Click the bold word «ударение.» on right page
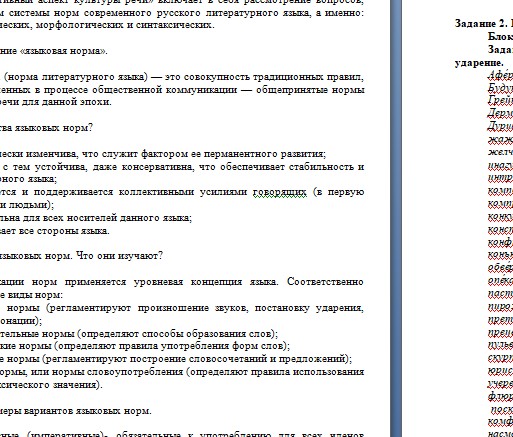The width and height of the screenshot is (513, 437). point(479,63)
